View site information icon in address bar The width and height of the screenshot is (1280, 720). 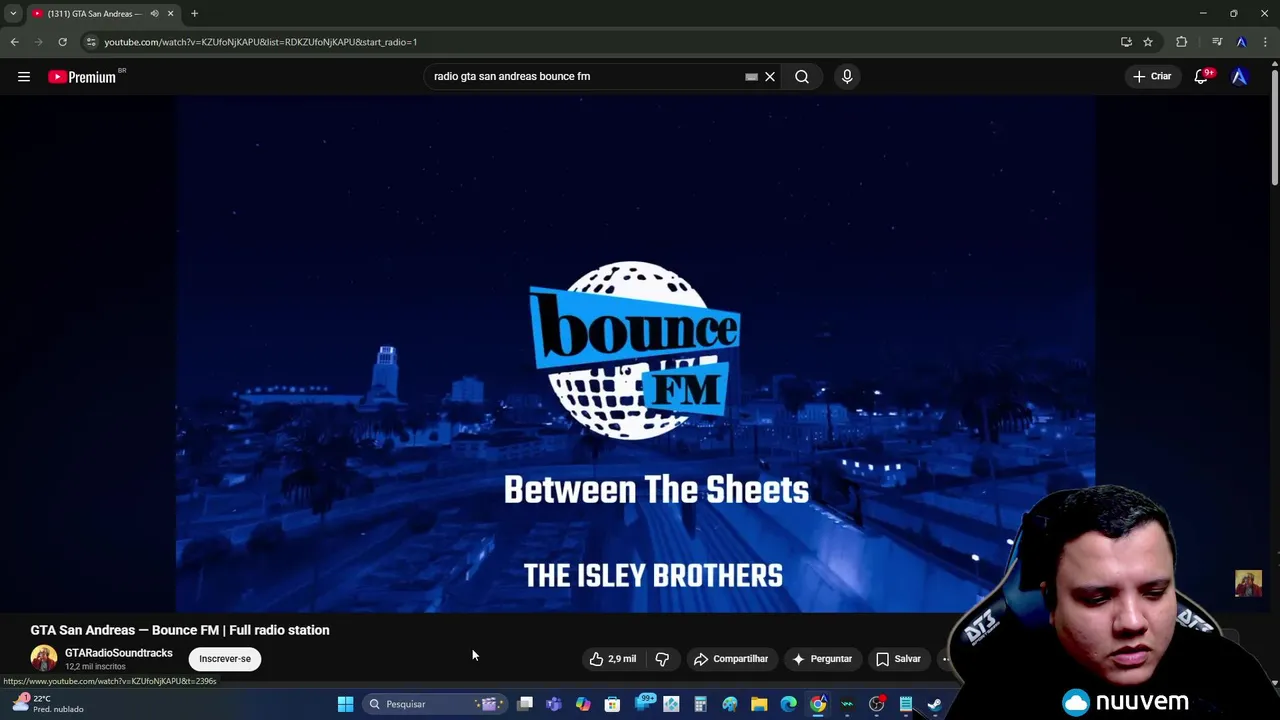(91, 42)
